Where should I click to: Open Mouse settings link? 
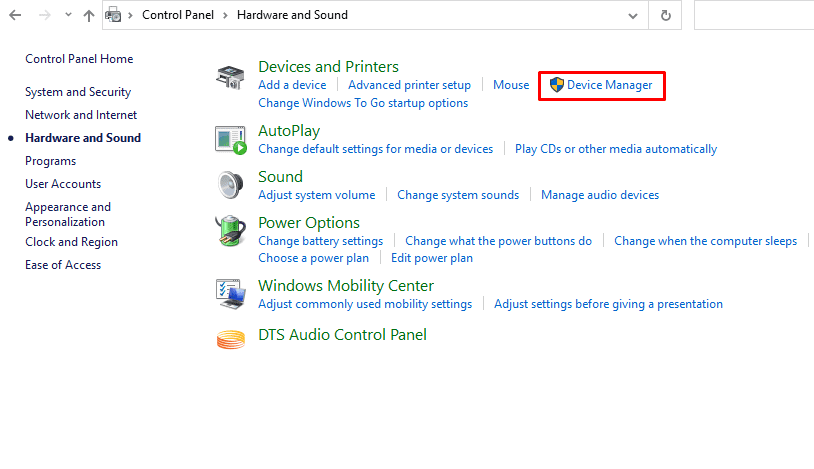(x=511, y=85)
